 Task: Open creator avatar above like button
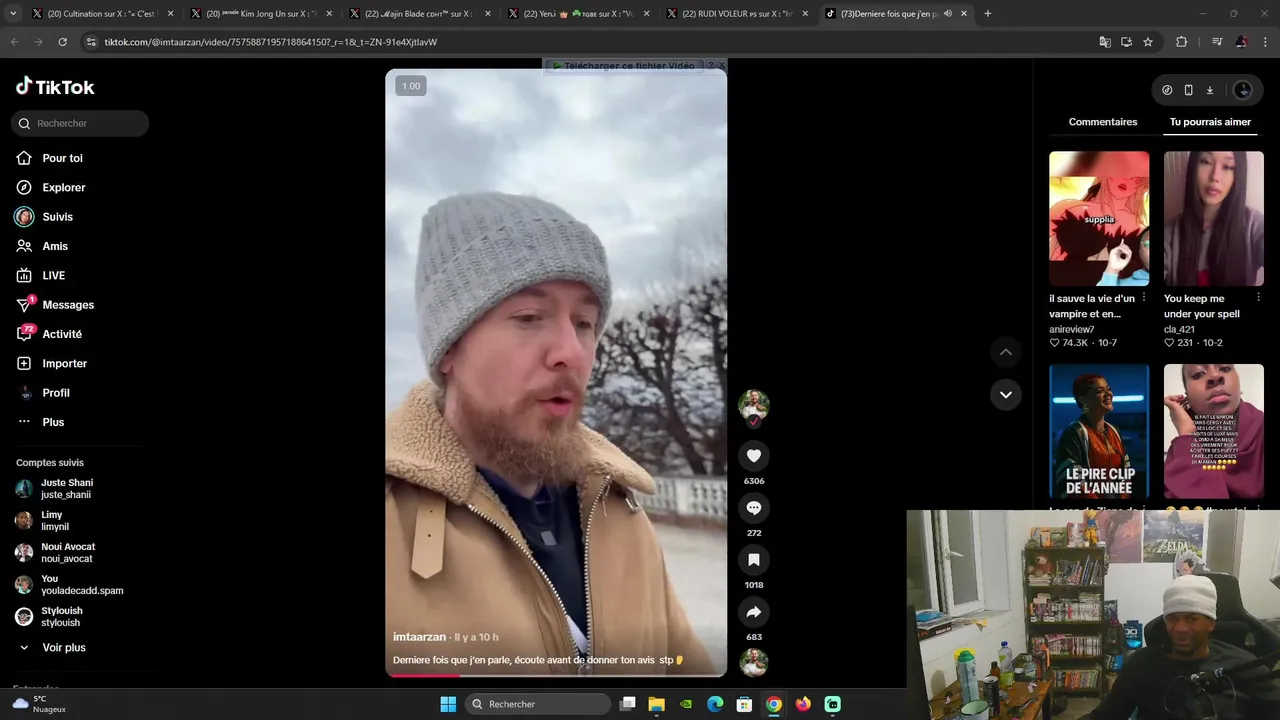(x=754, y=405)
